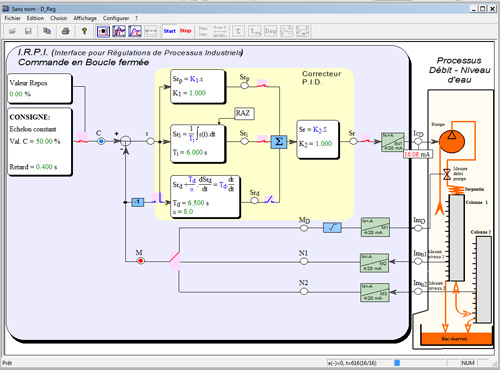Click the Copy toolbar icon
The width and height of the screenshot is (500, 370).
47,31
